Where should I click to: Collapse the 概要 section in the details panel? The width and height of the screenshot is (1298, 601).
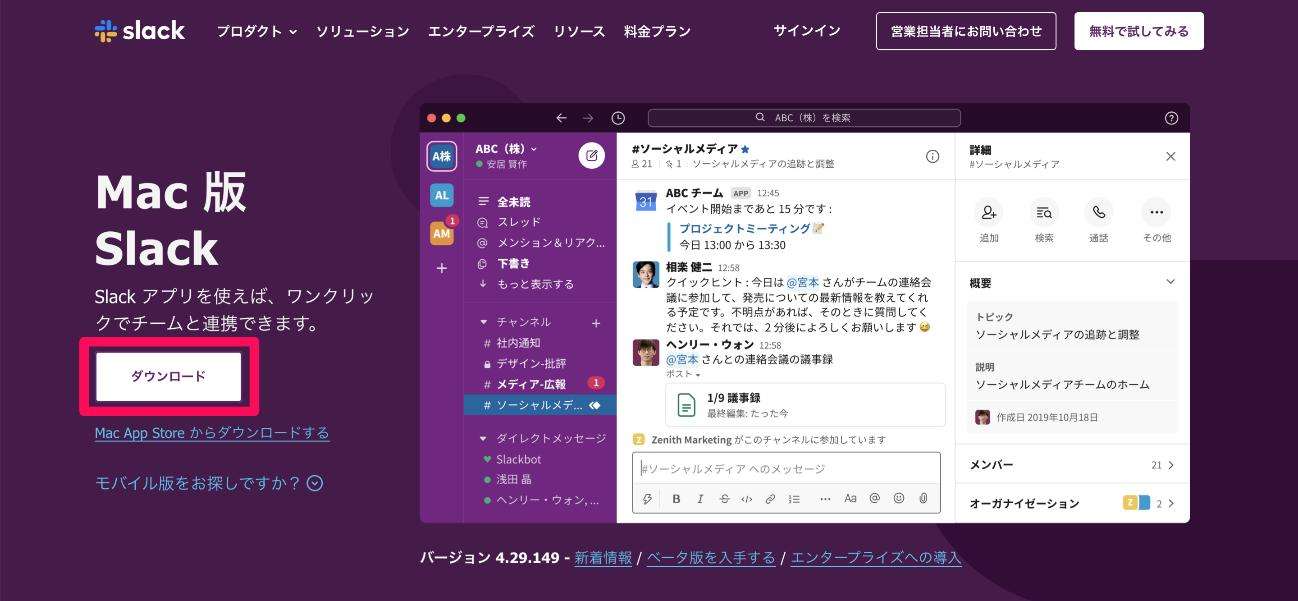pos(1169,281)
